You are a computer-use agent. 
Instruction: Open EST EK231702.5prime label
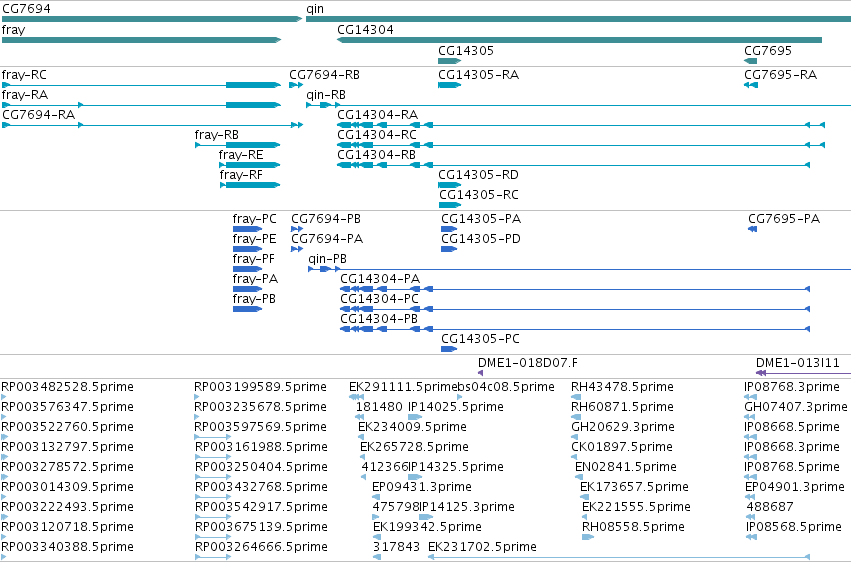(x=482, y=547)
